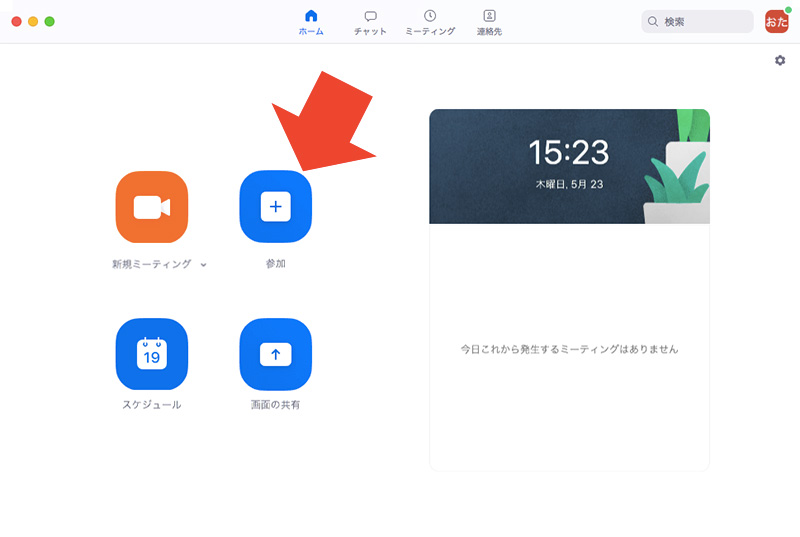
Task: Click the green macOS fullscreen window button
Action: pos(50,21)
